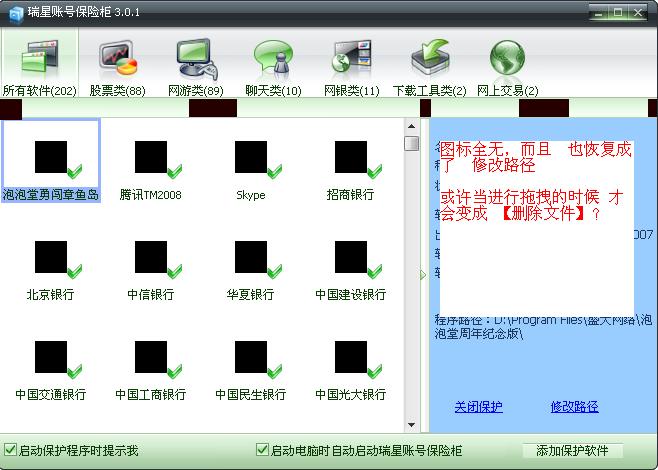
Task: Open the 所有软件(202) category
Action: click(x=39, y=63)
